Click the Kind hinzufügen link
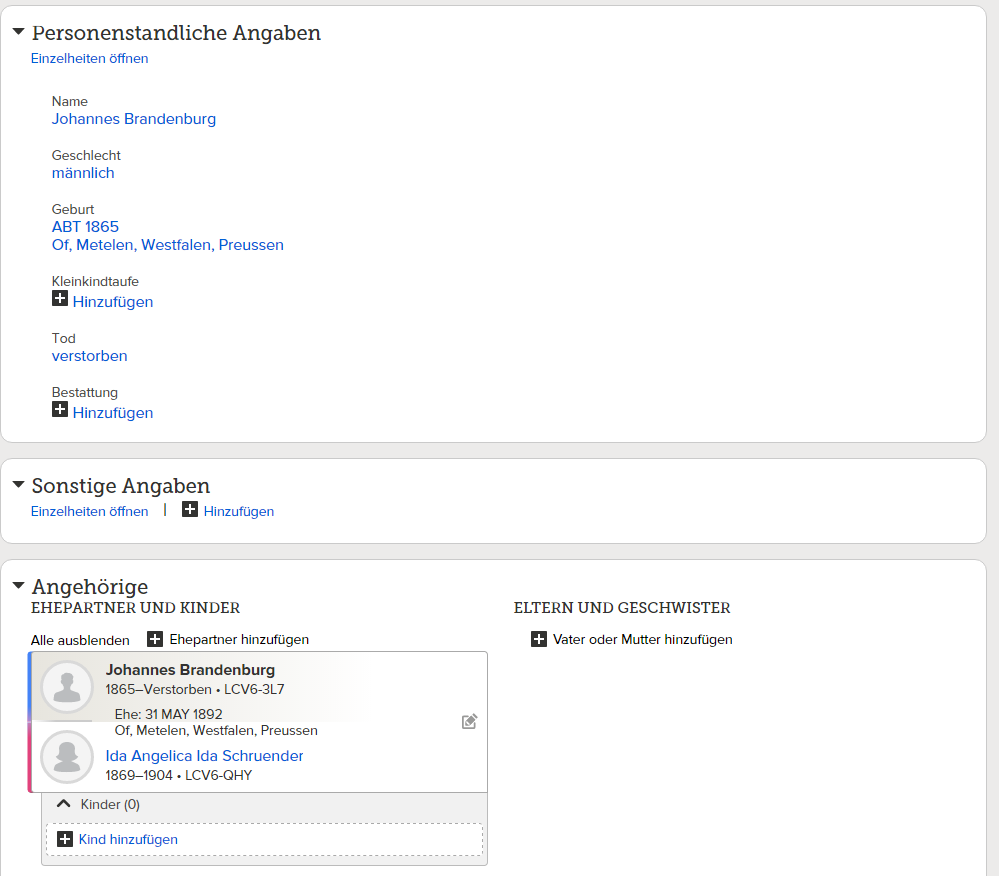This screenshot has width=999, height=876. point(128,840)
